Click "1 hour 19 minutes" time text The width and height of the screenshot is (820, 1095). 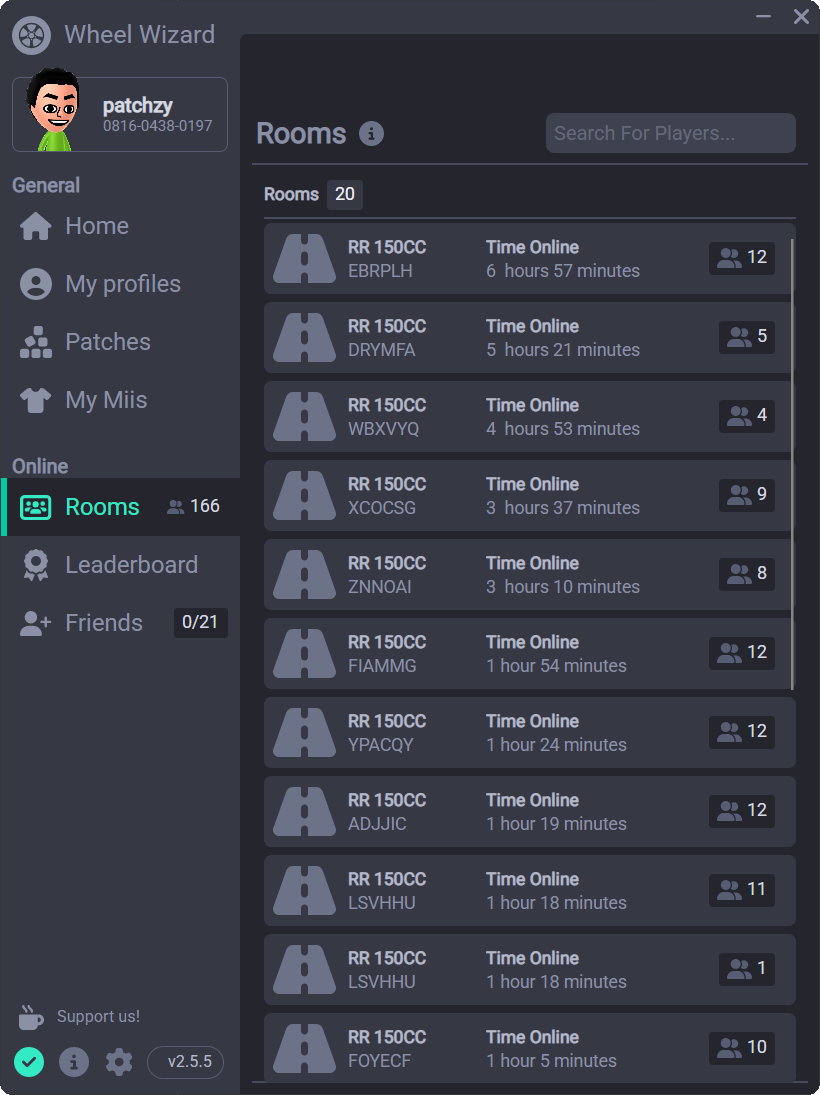[557, 824]
